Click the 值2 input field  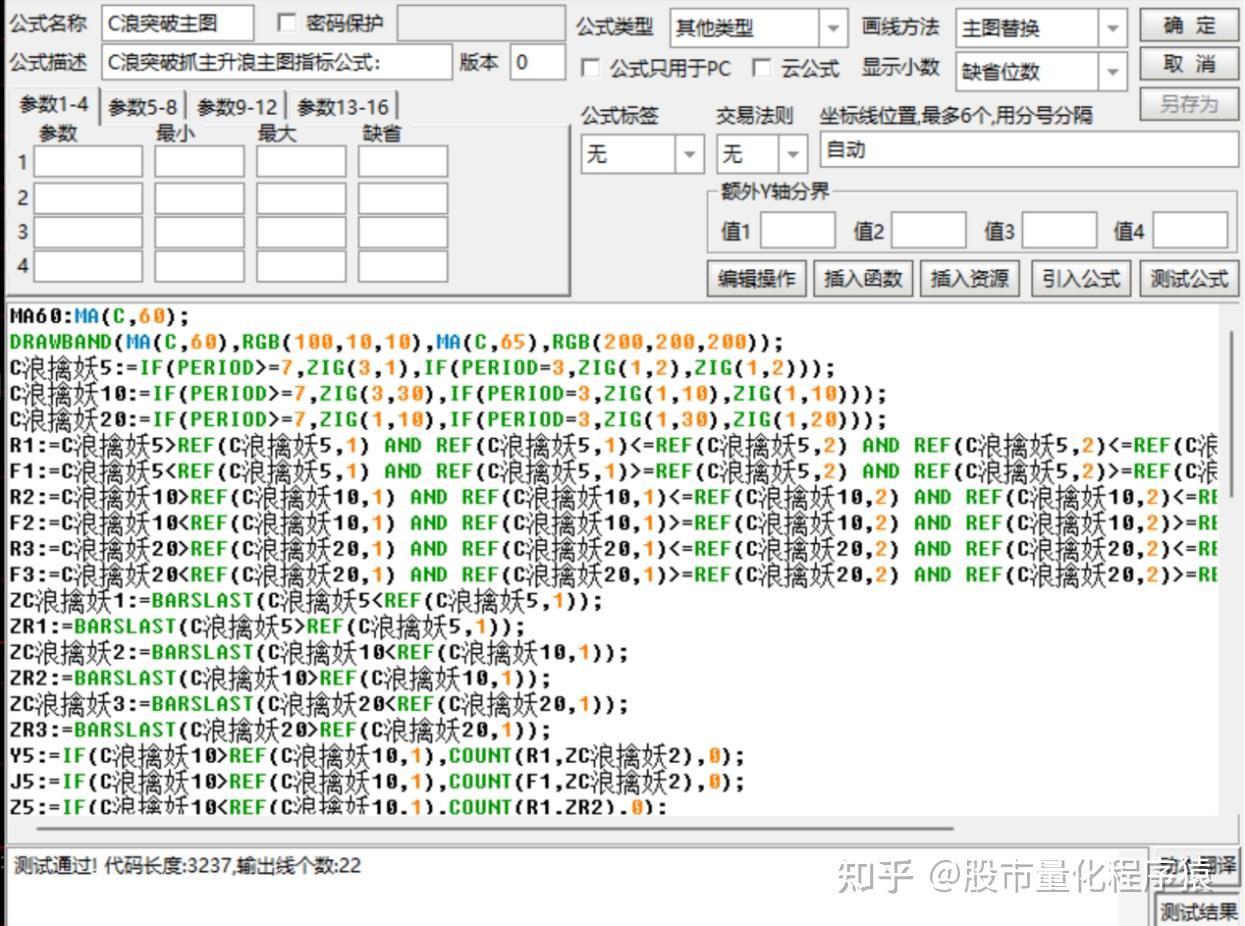click(x=928, y=230)
